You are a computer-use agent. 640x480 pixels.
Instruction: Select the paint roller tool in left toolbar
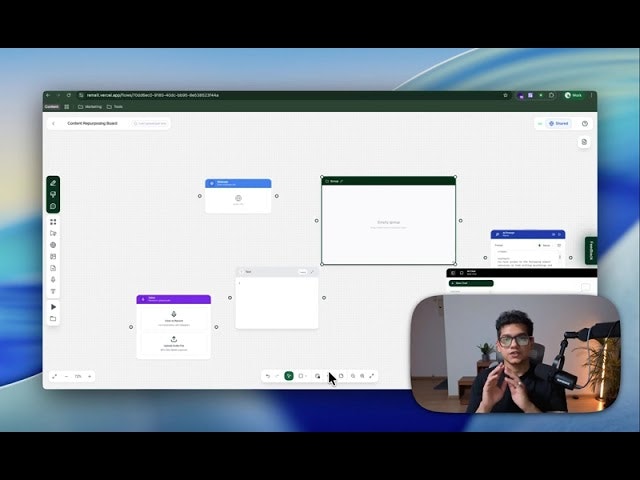(x=53, y=195)
